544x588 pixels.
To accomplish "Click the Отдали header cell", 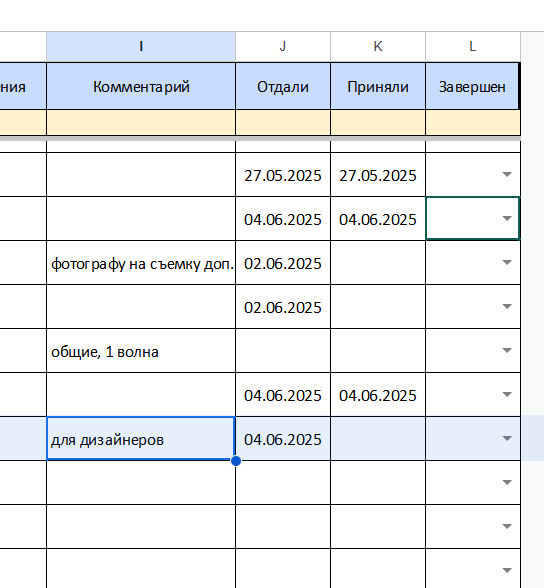I will 283,87.
